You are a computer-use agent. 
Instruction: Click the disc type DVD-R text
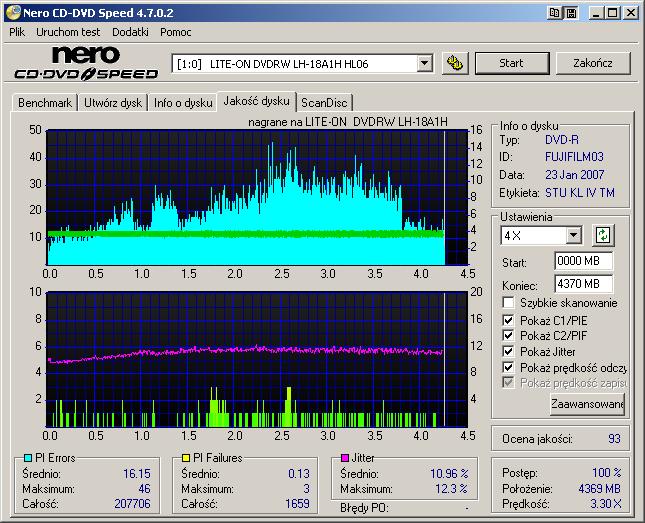click(x=562, y=140)
